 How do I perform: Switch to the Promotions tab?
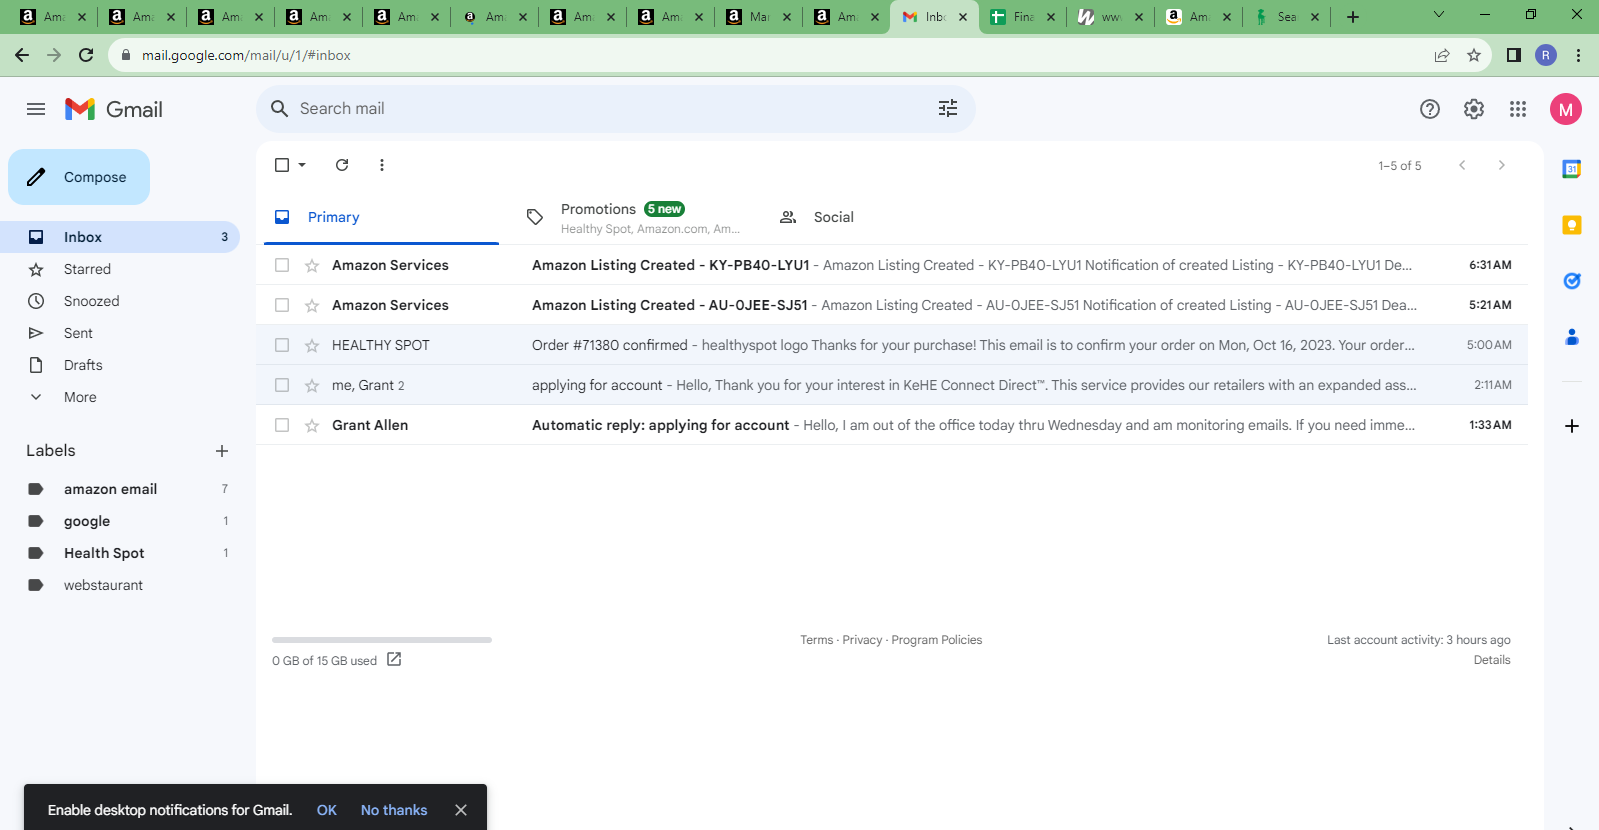tap(635, 217)
